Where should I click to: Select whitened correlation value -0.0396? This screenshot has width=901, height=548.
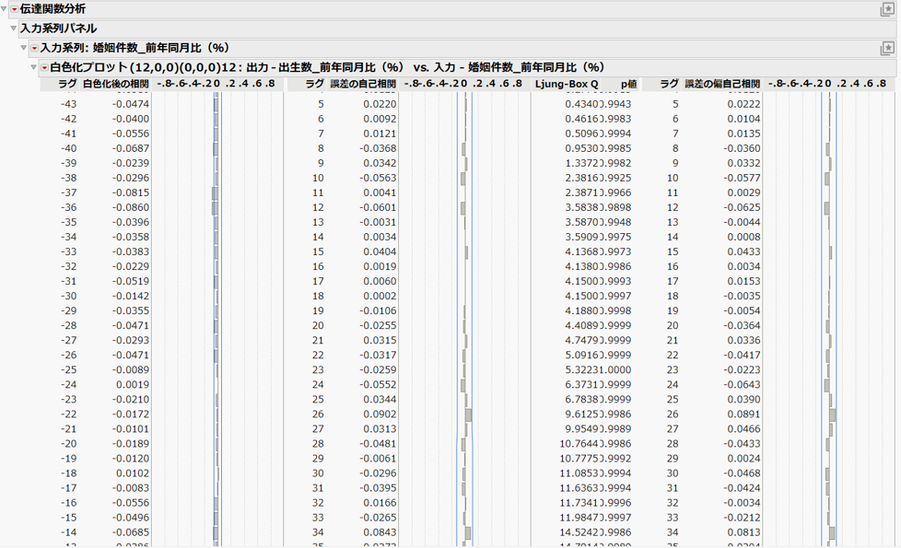pos(130,222)
